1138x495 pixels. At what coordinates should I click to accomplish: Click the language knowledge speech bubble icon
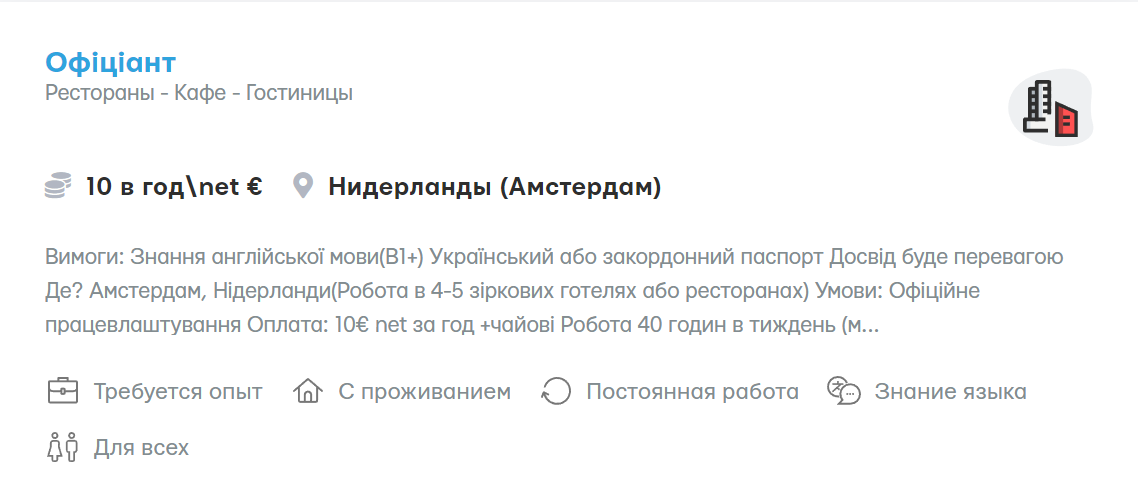(843, 391)
